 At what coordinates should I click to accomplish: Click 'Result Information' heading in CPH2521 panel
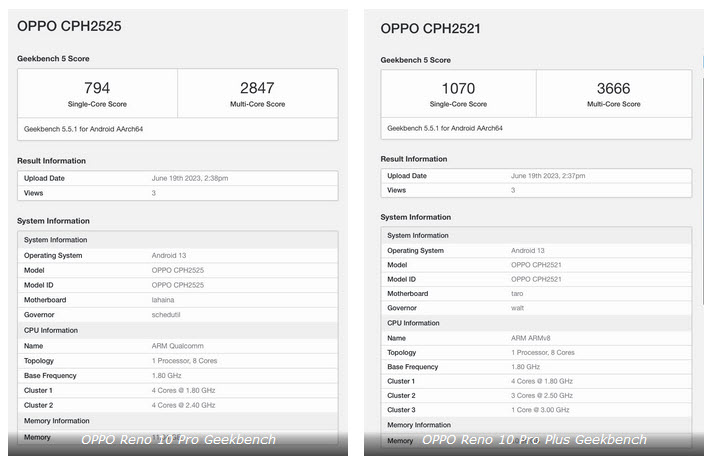(x=414, y=159)
